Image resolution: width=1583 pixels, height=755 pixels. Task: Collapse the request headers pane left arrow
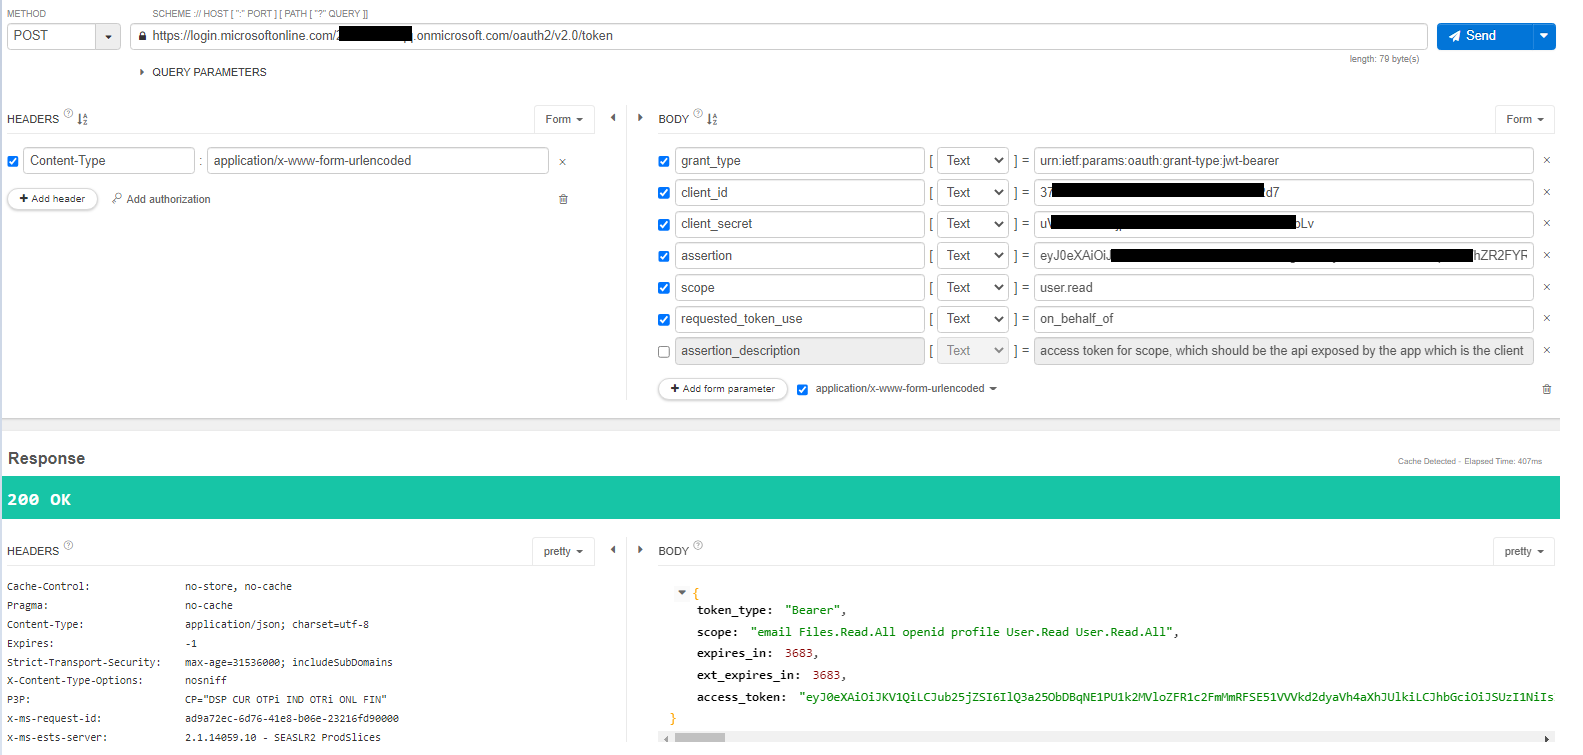tap(613, 118)
